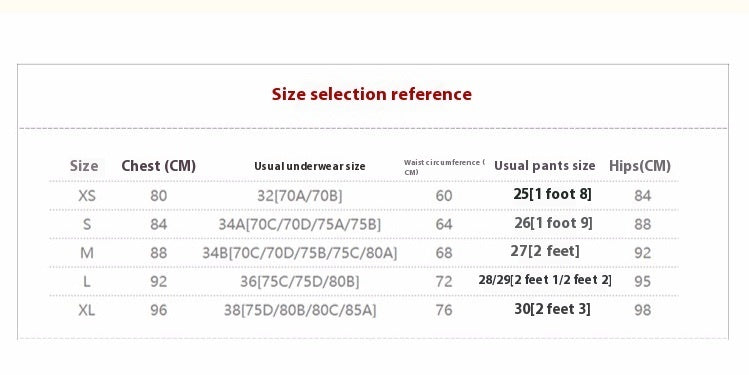Click the Hips(CM) column header
This screenshot has height=375, width=749.
coord(640,166)
